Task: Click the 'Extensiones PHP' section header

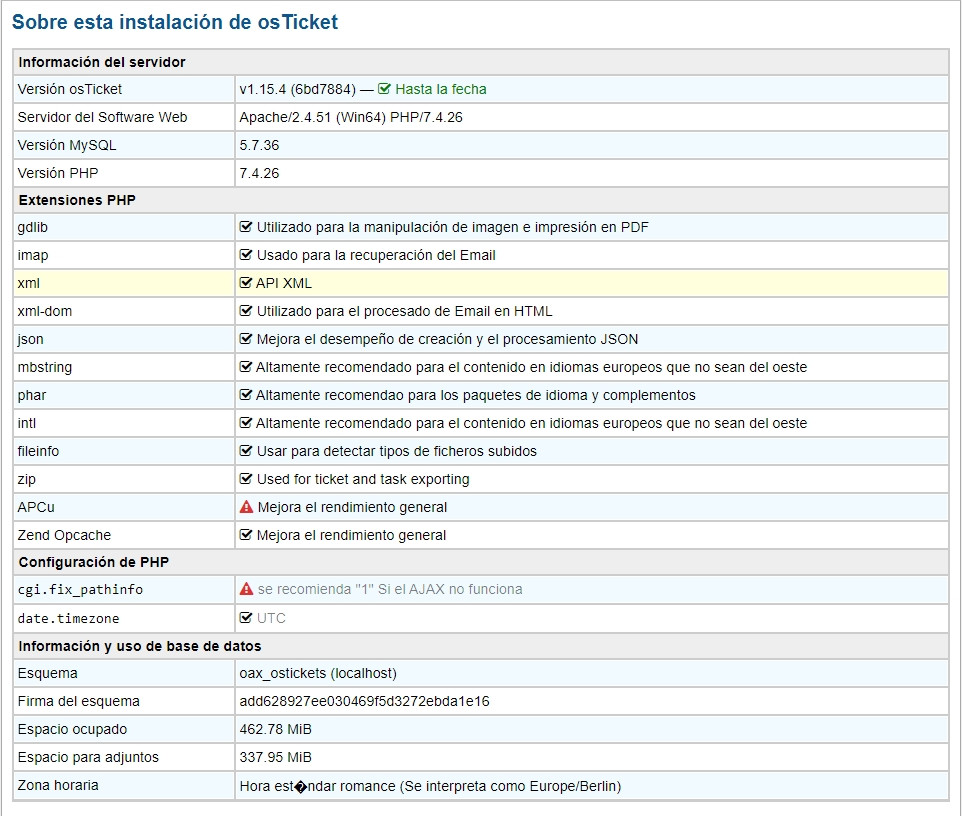Action: [77, 200]
